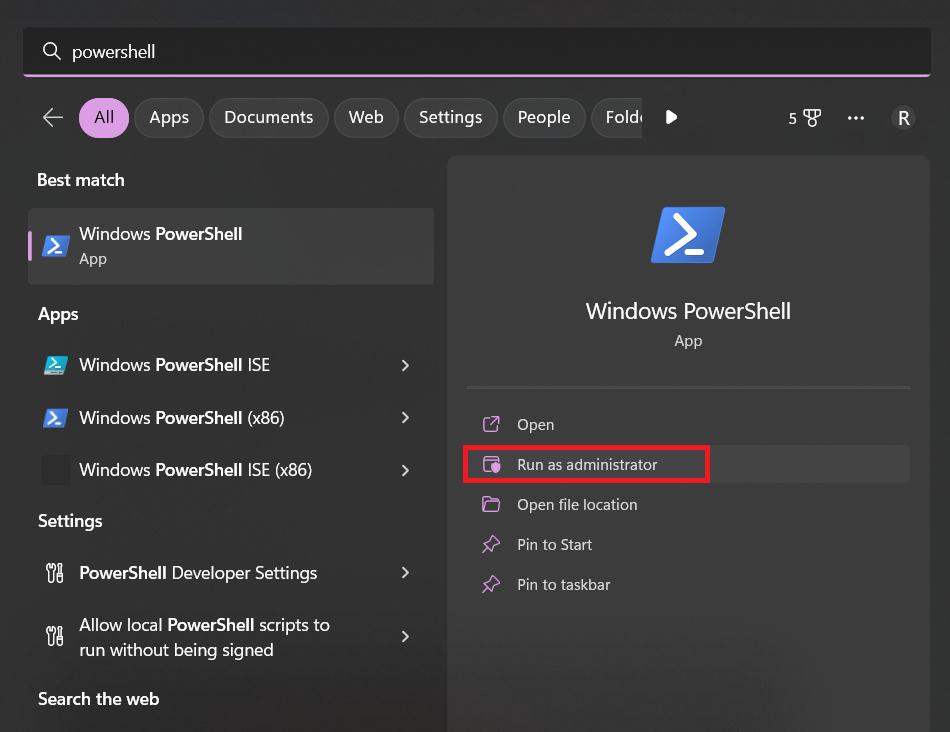This screenshot has width=950, height=732.
Task: Expand Windows PowerShell ISE options chevron
Action: [405, 365]
